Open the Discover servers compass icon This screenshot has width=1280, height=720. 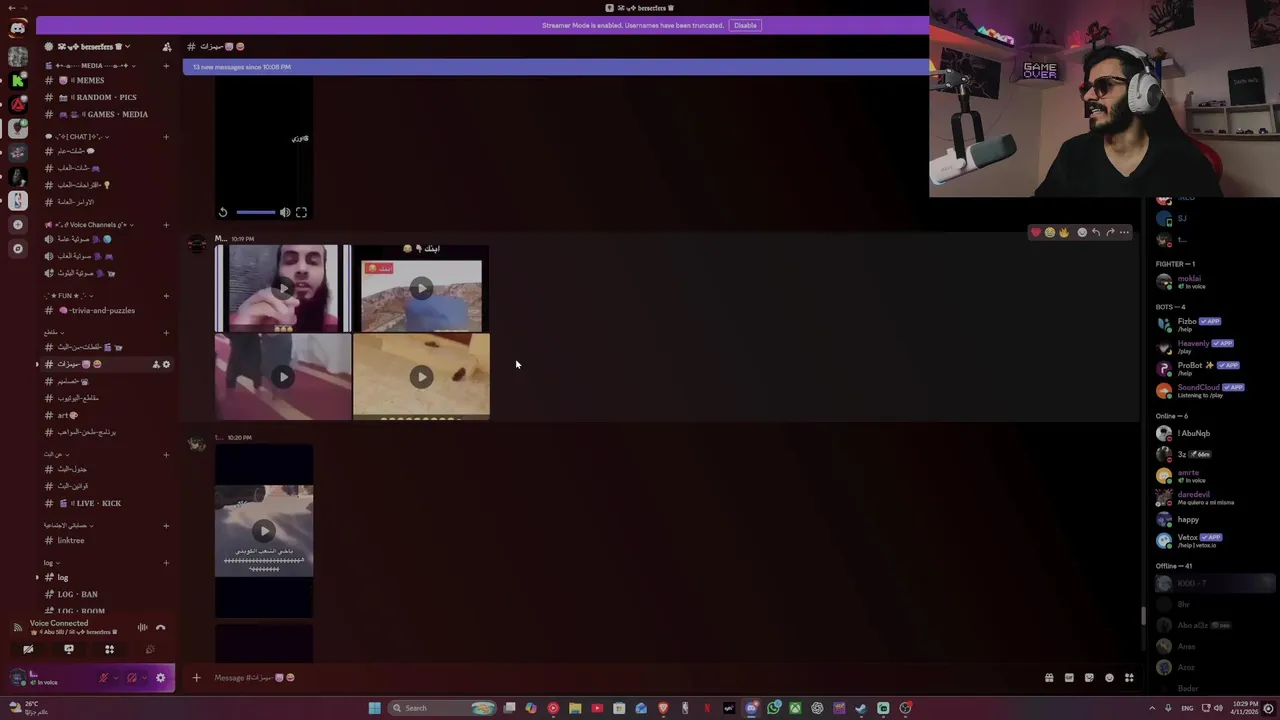tap(18, 248)
